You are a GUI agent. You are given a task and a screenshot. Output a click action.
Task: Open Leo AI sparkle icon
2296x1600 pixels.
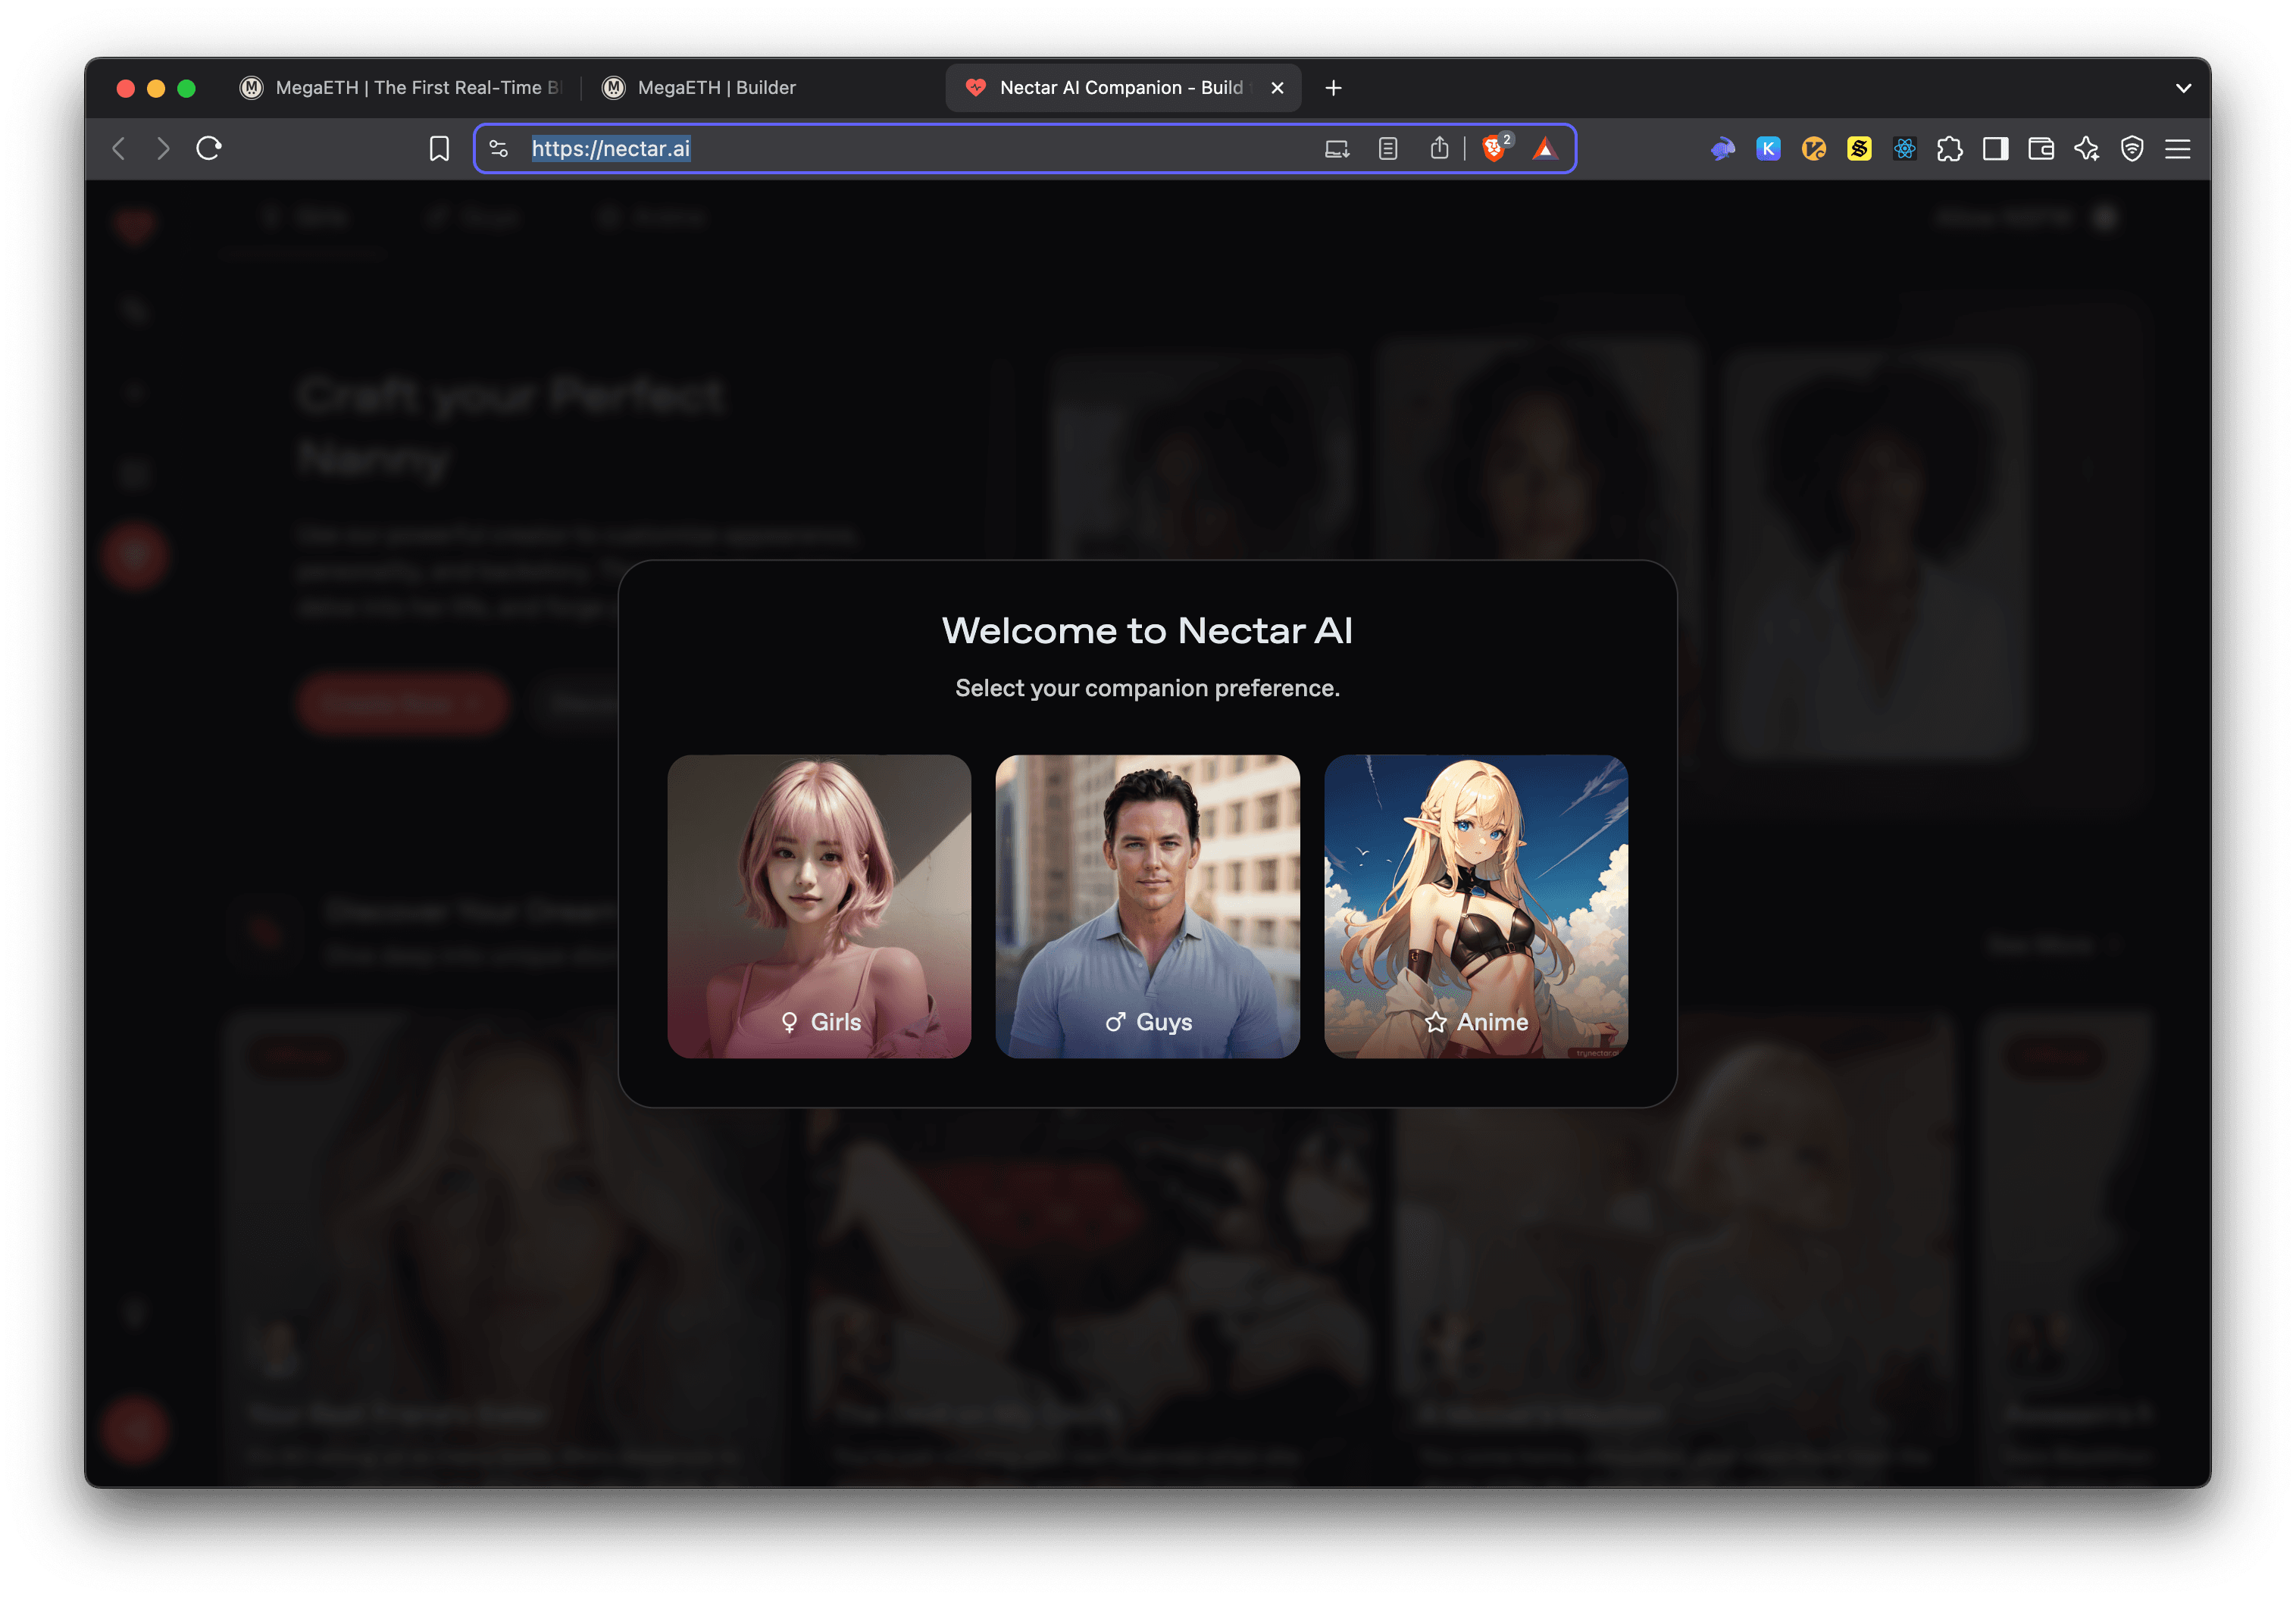(x=2087, y=149)
